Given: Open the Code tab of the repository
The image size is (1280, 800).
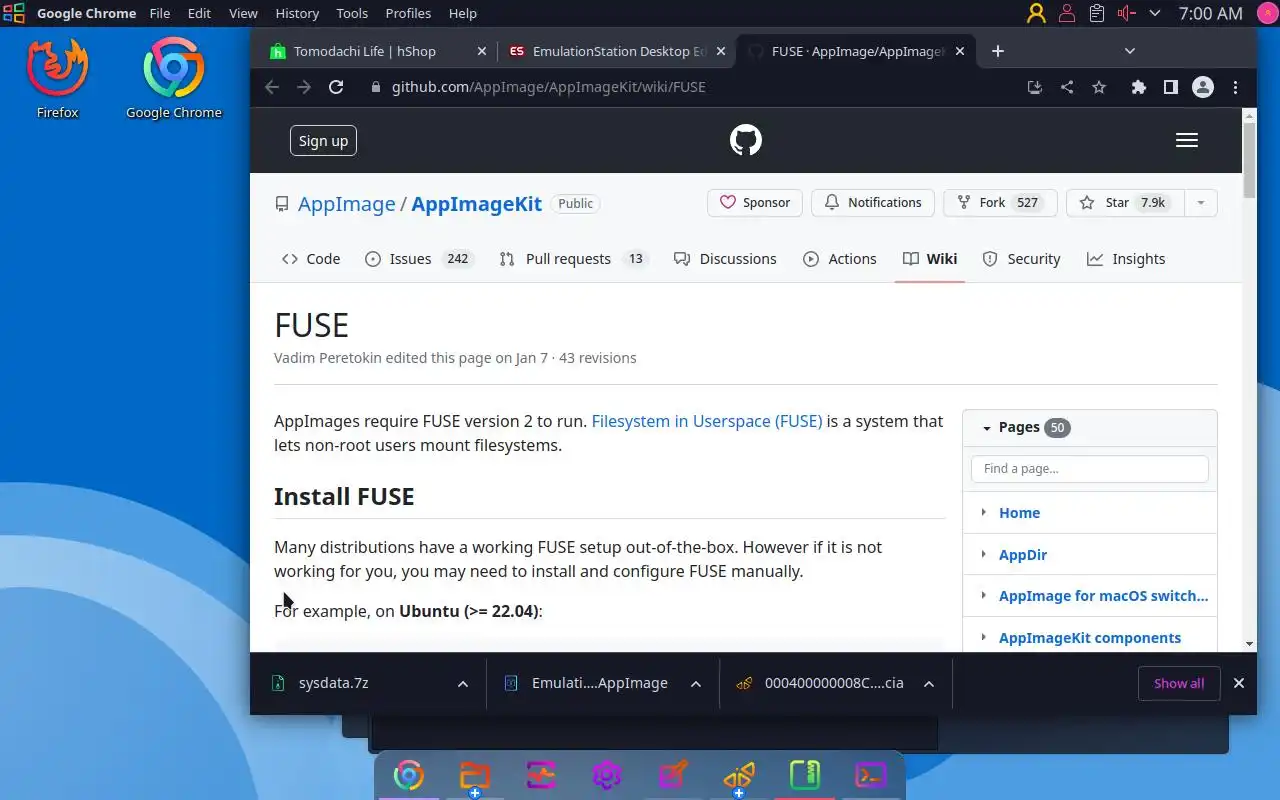Looking at the screenshot, I should click(x=311, y=259).
